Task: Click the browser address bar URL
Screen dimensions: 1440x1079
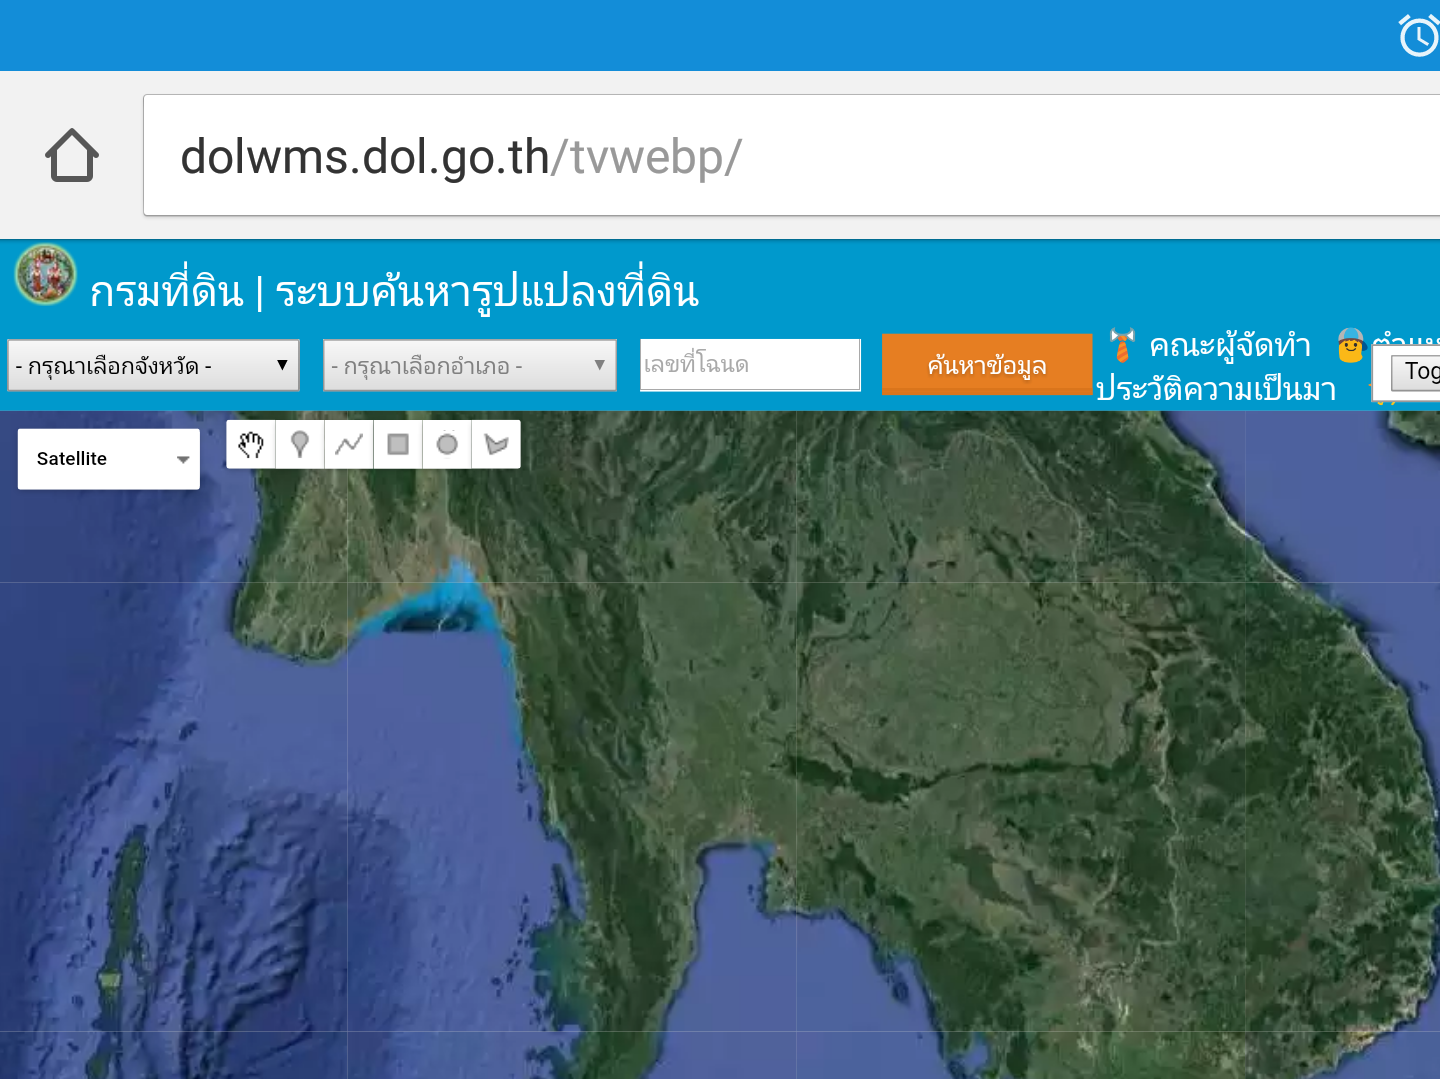Action: tap(460, 156)
